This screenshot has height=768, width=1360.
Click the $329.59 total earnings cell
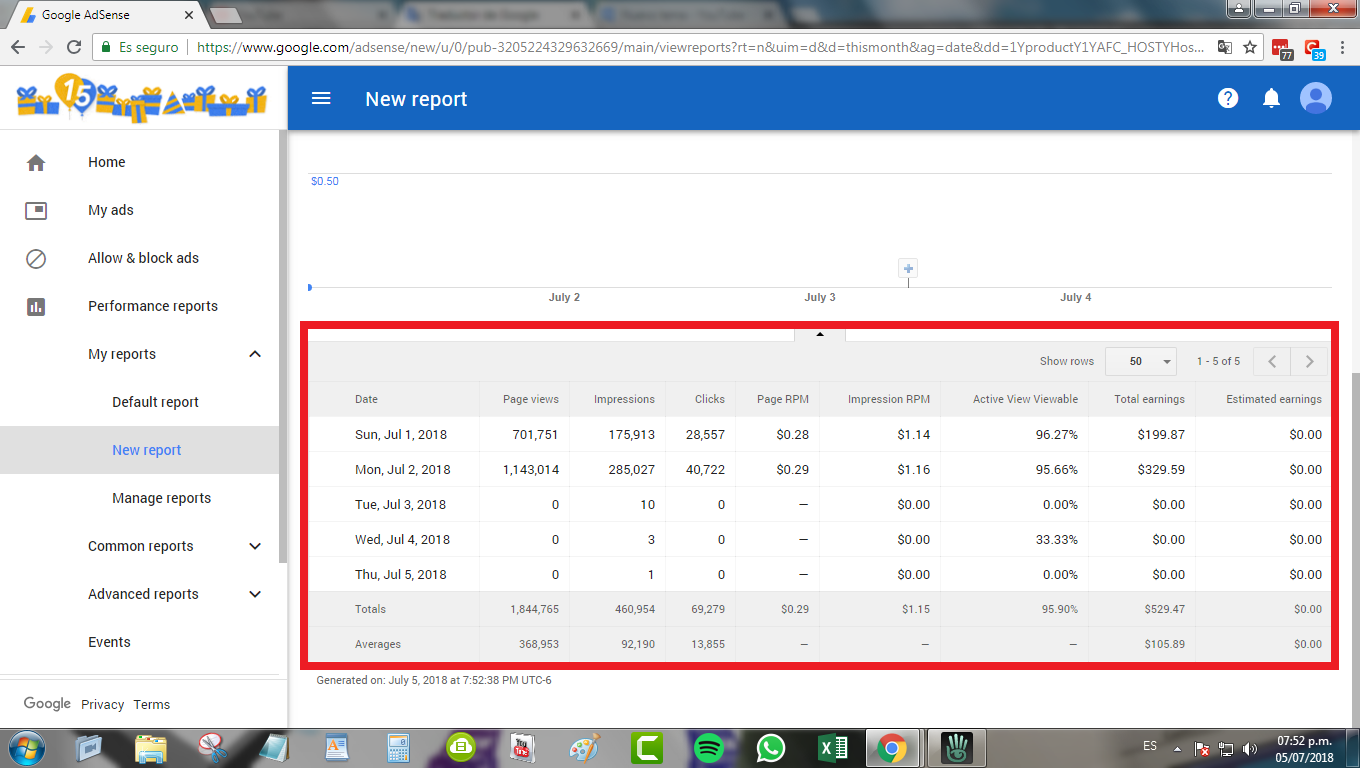1161,469
